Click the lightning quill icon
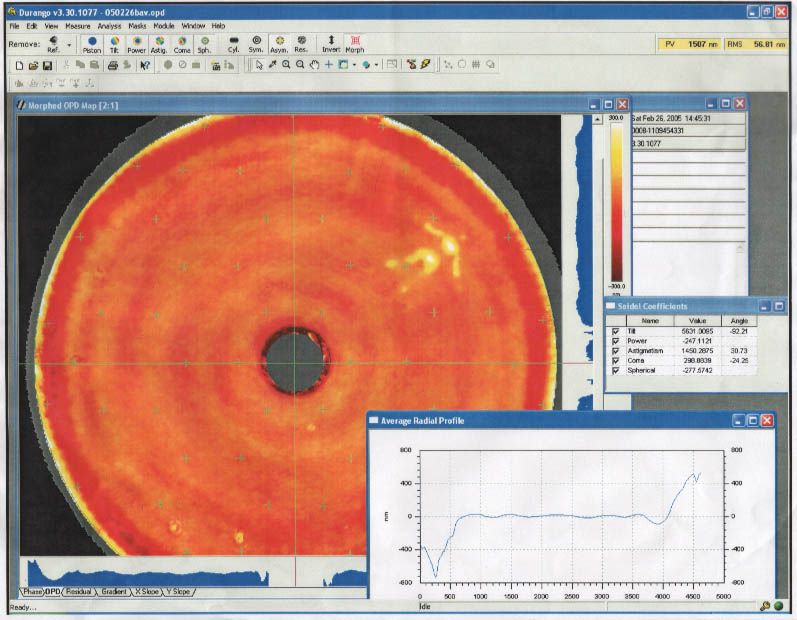The width and height of the screenshot is (797, 620). (x=425, y=65)
